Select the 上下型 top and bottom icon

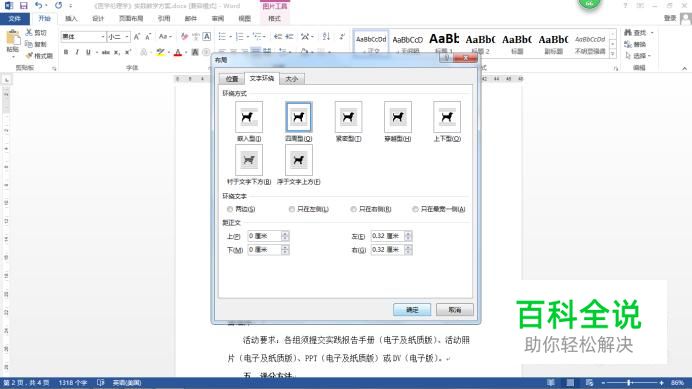(x=447, y=117)
